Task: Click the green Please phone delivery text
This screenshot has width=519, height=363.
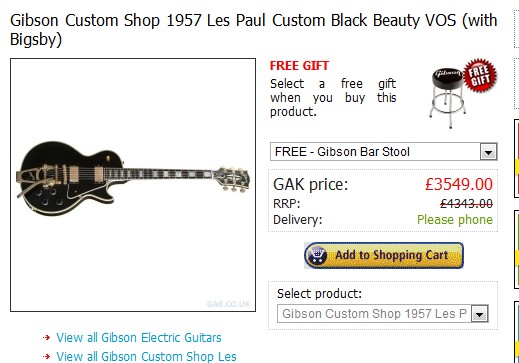Action: coord(455,220)
